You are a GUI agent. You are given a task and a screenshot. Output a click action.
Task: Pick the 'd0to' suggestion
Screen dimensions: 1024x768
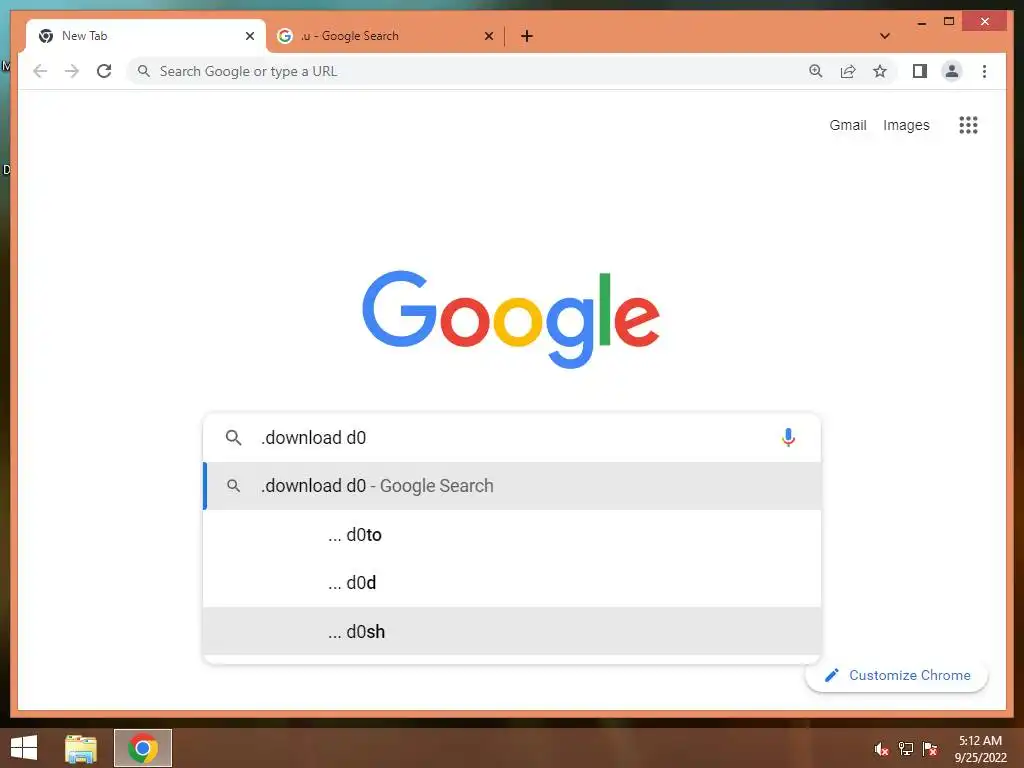(x=512, y=534)
